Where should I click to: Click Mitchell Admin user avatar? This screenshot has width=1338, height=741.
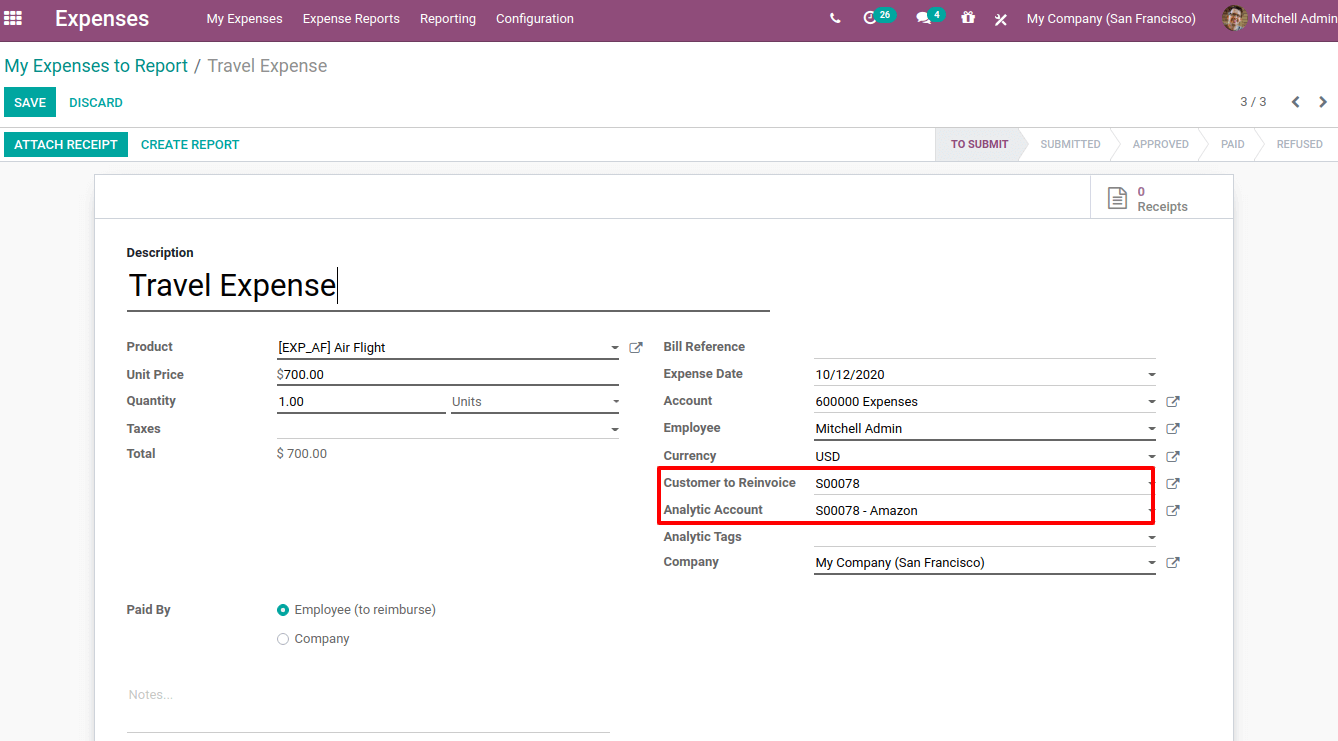[x=1234, y=18]
